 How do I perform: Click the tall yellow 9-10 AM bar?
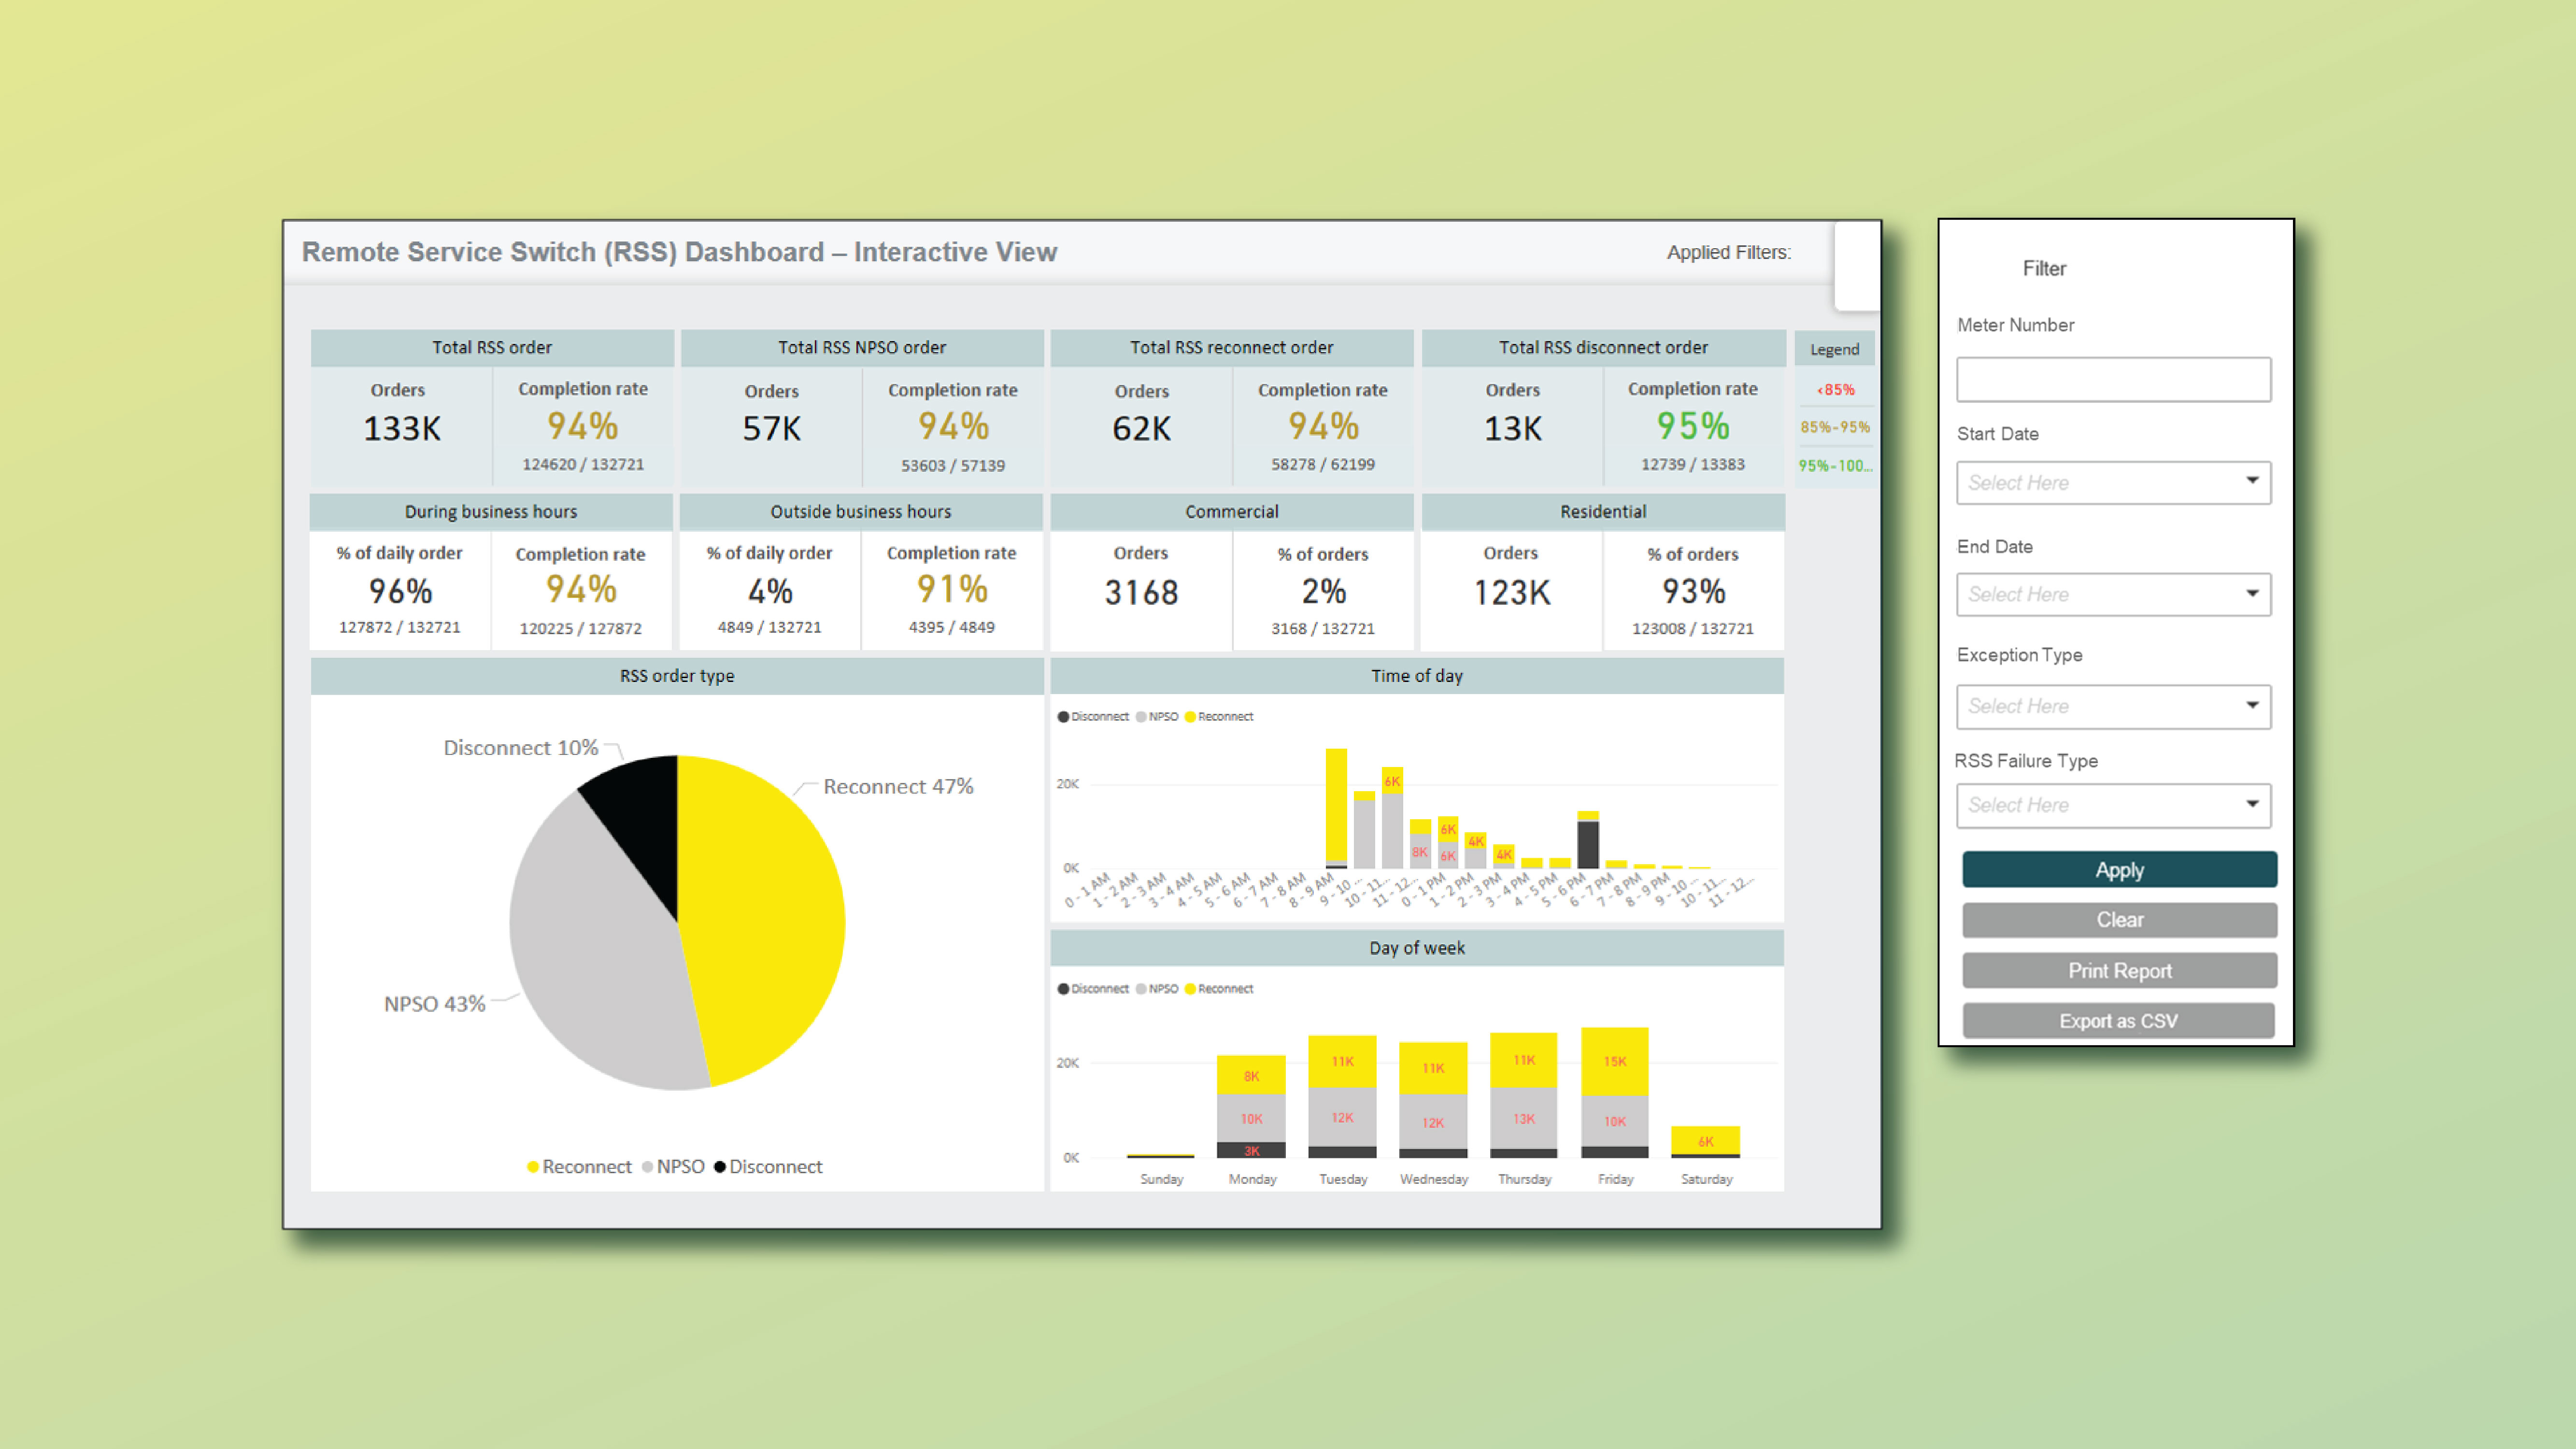click(x=1336, y=805)
